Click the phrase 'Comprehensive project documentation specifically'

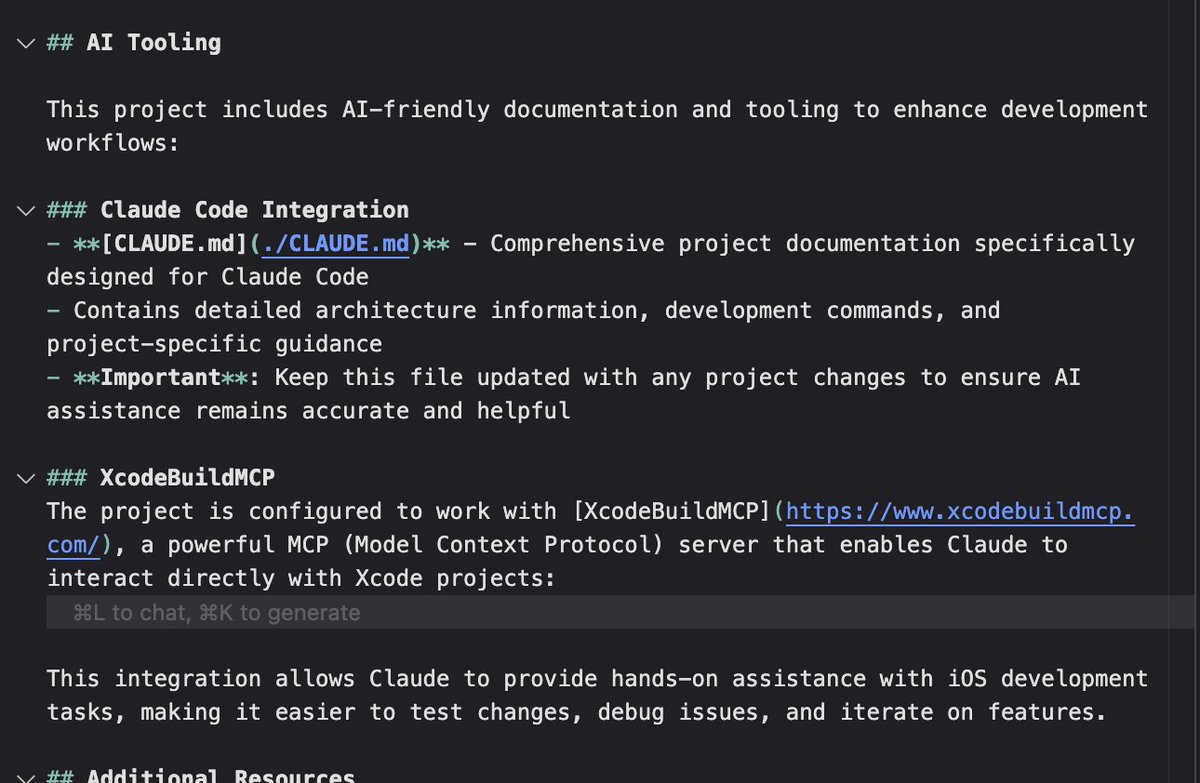point(813,244)
